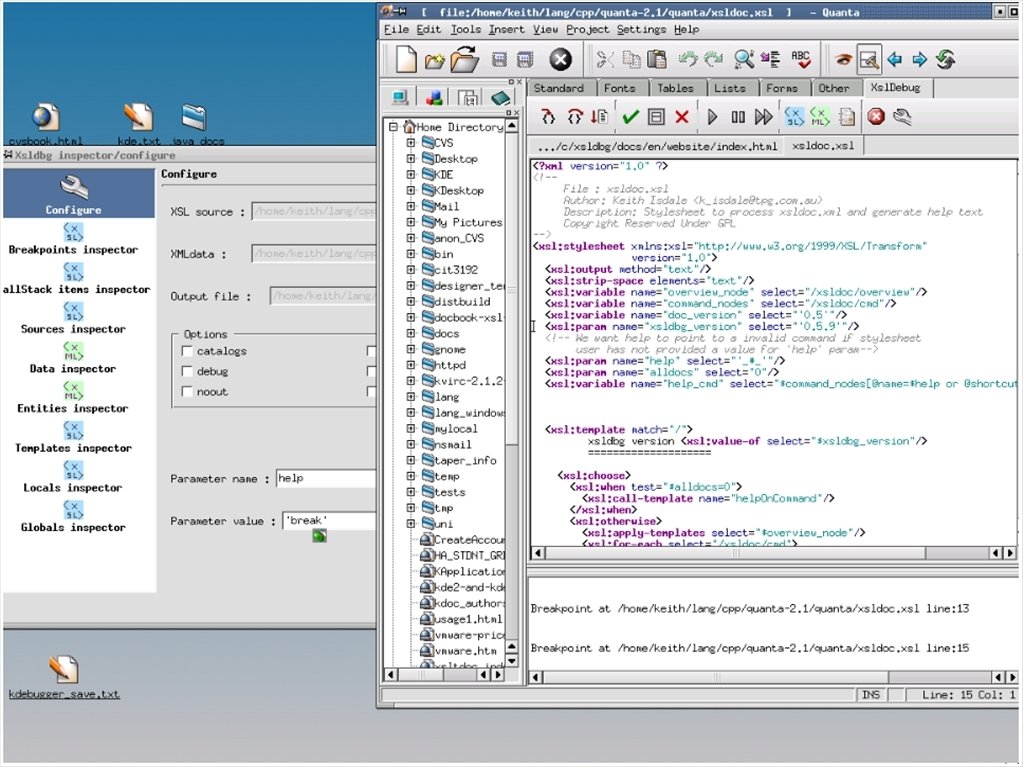Switch to the xsldoc.xsl document tab
The width and height of the screenshot is (1023, 767).
(x=823, y=145)
